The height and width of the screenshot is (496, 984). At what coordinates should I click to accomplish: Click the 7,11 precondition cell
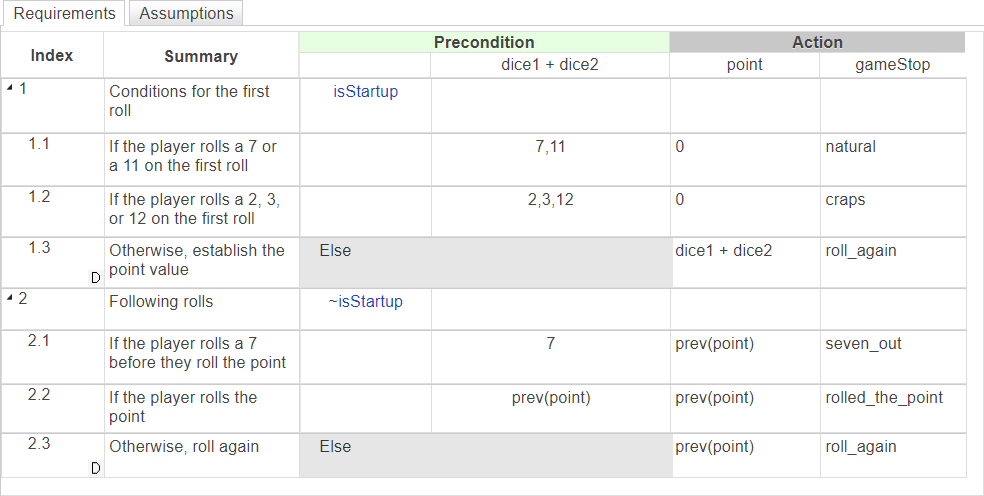tap(550, 147)
